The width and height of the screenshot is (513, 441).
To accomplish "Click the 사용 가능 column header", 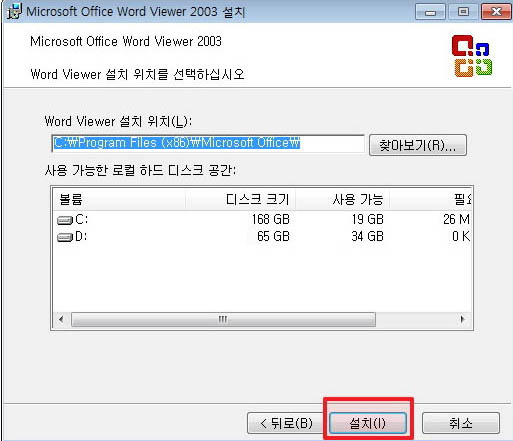I will click(342, 200).
